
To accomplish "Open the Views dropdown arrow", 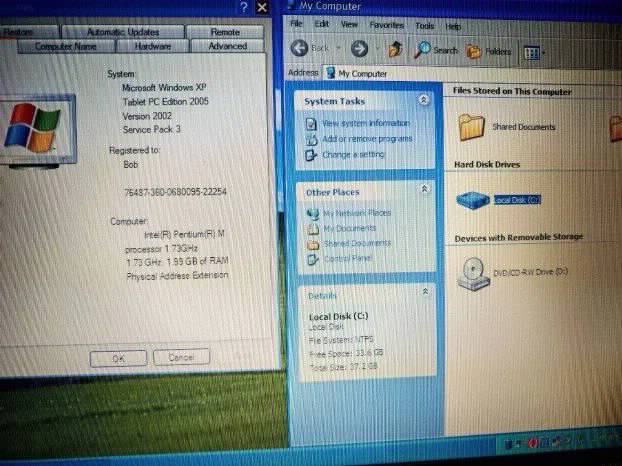I will (x=543, y=53).
